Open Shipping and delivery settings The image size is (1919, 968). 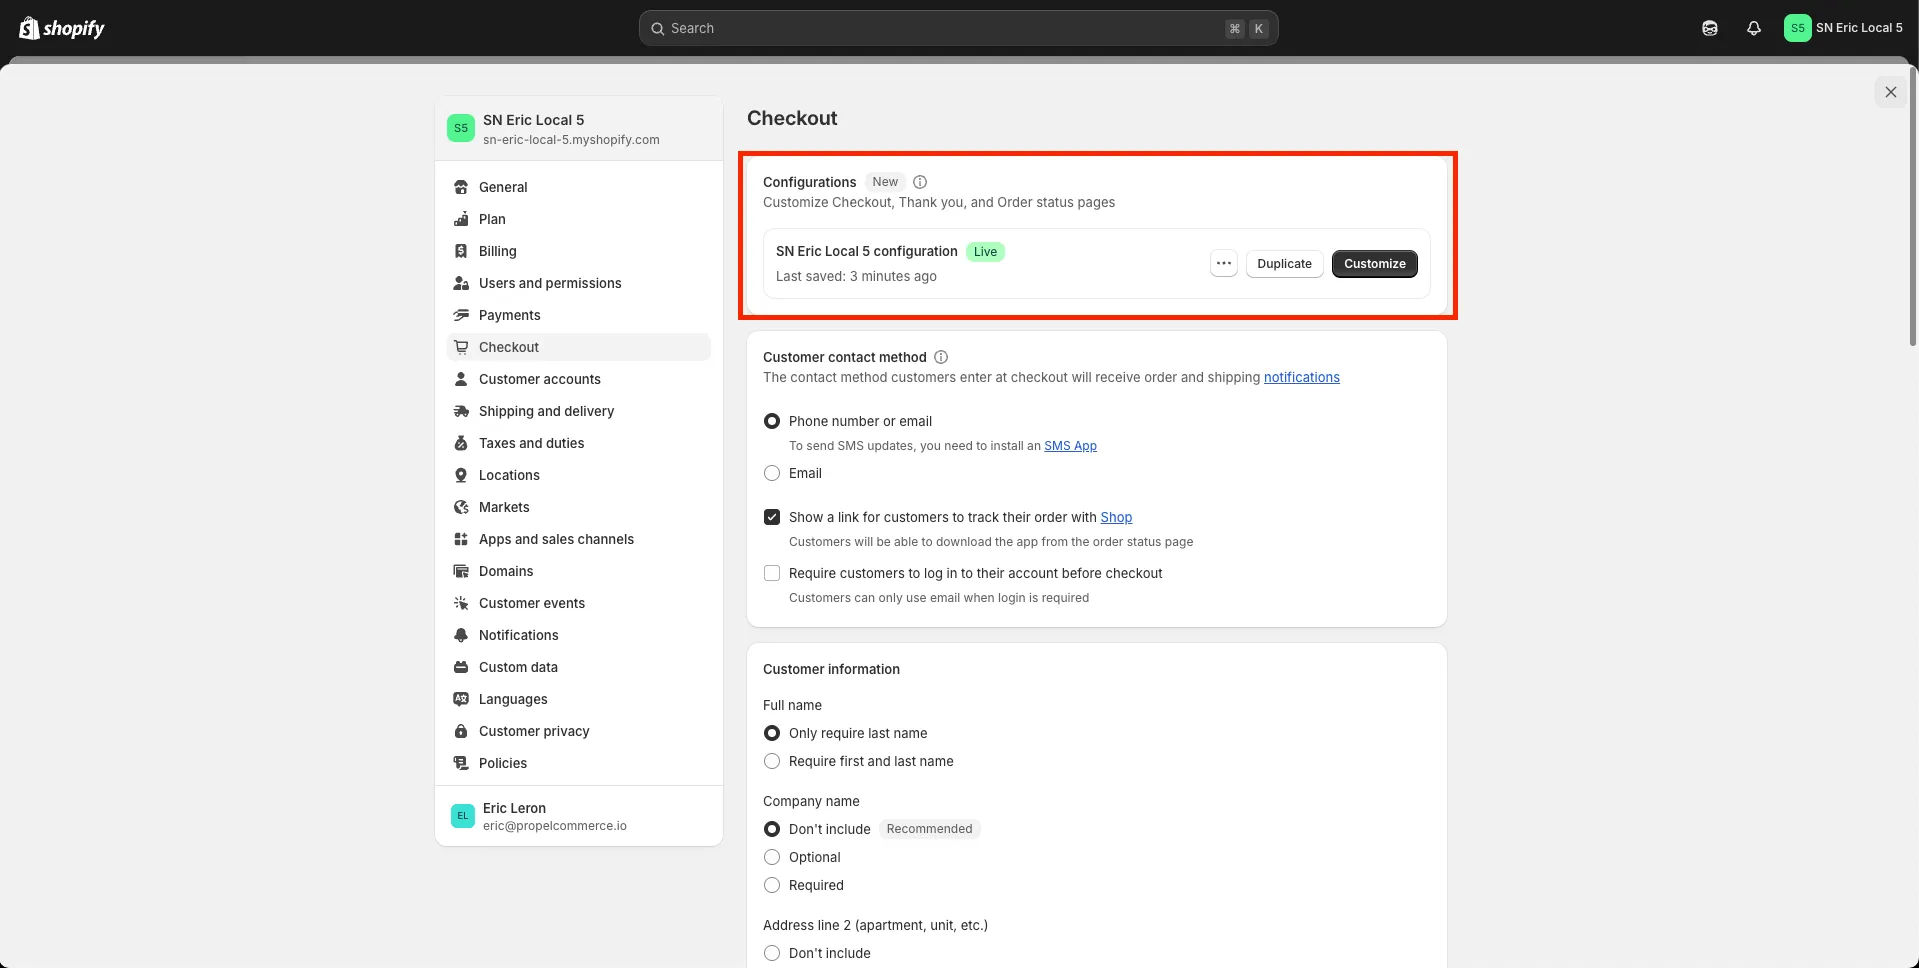click(x=578, y=411)
